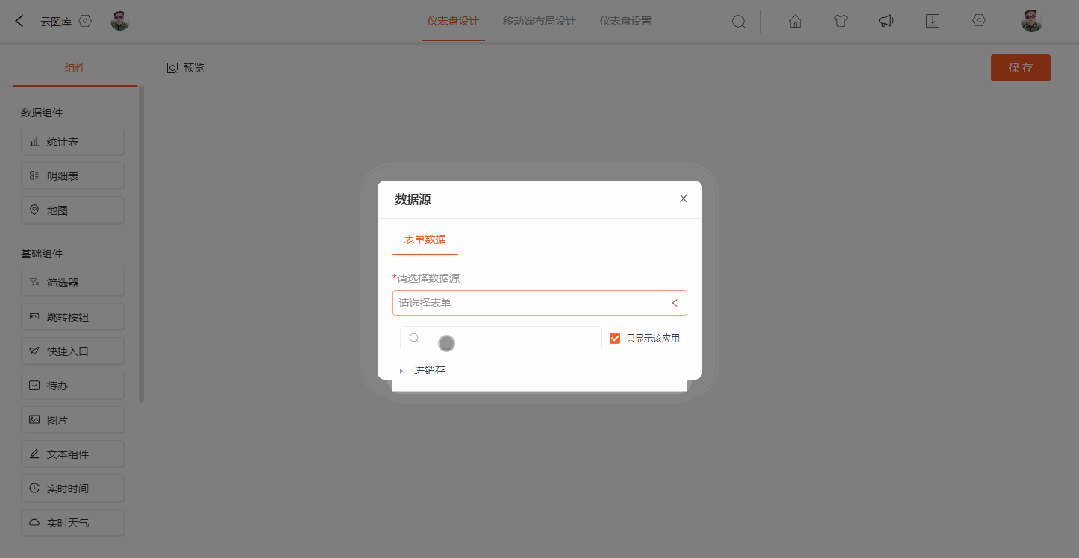Open the avatar next to 云图库
1079x558 pixels.
tap(120, 21)
